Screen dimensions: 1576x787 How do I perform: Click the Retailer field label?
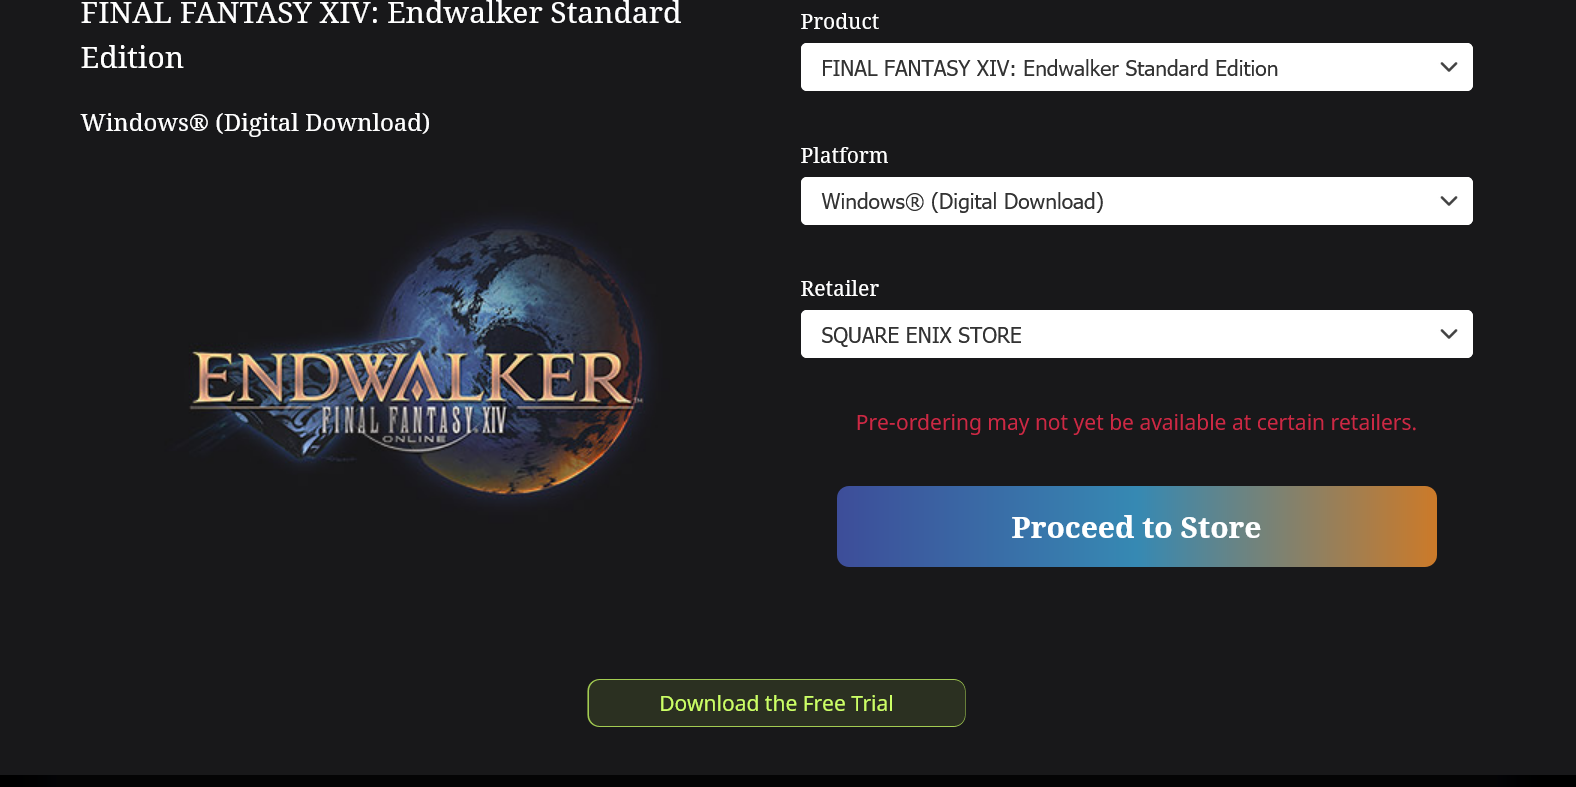click(839, 288)
